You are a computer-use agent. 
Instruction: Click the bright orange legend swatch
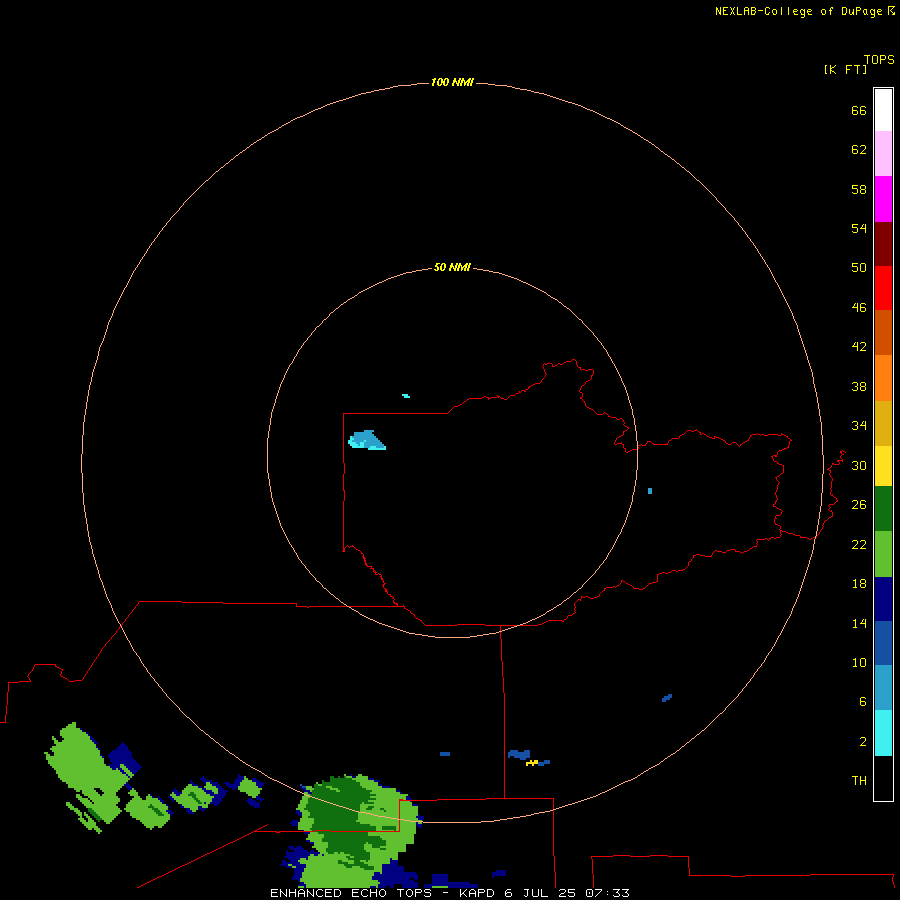[x=883, y=378]
